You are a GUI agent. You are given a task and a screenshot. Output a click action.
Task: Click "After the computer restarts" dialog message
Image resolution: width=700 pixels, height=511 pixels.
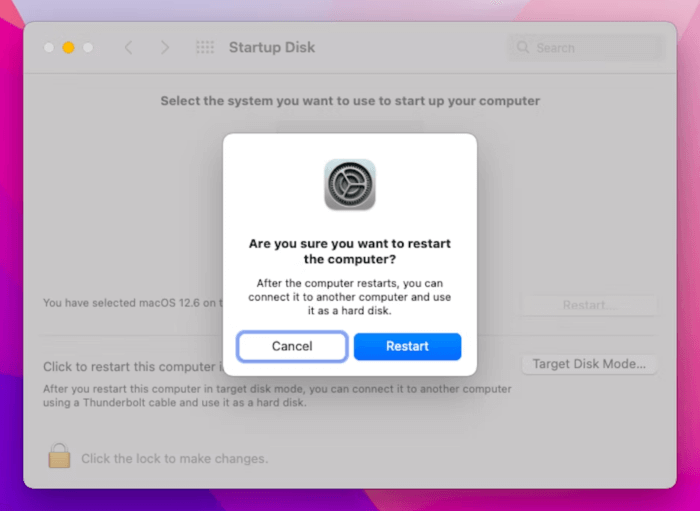pos(350,297)
